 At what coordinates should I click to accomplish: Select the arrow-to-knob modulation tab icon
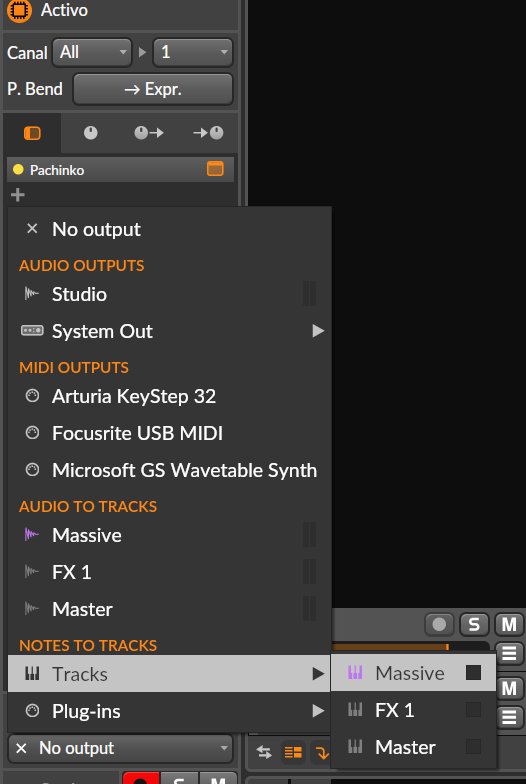(208, 133)
